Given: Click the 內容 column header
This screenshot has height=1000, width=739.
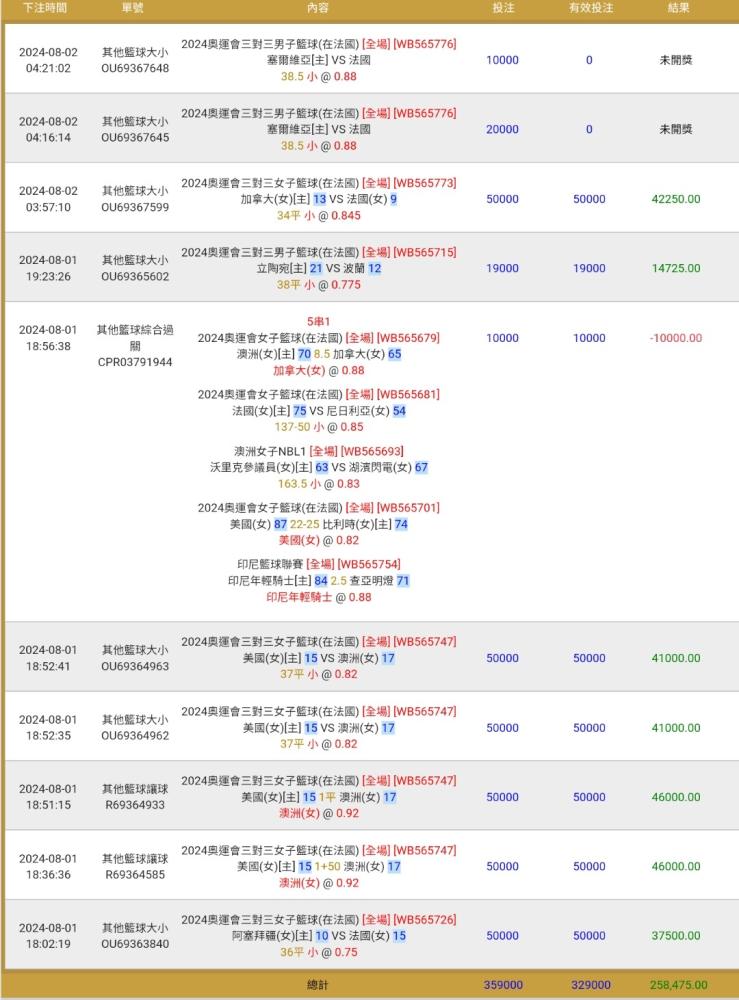Looking at the screenshot, I should pyautogui.click(x=318, y=8).
